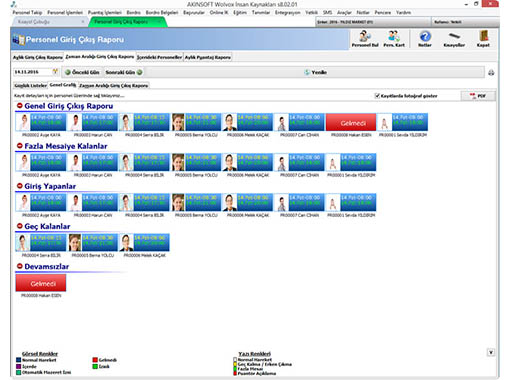Screen dimensions: 510x380
Task: Open the Pers. Kart icon
Action: 394,38
